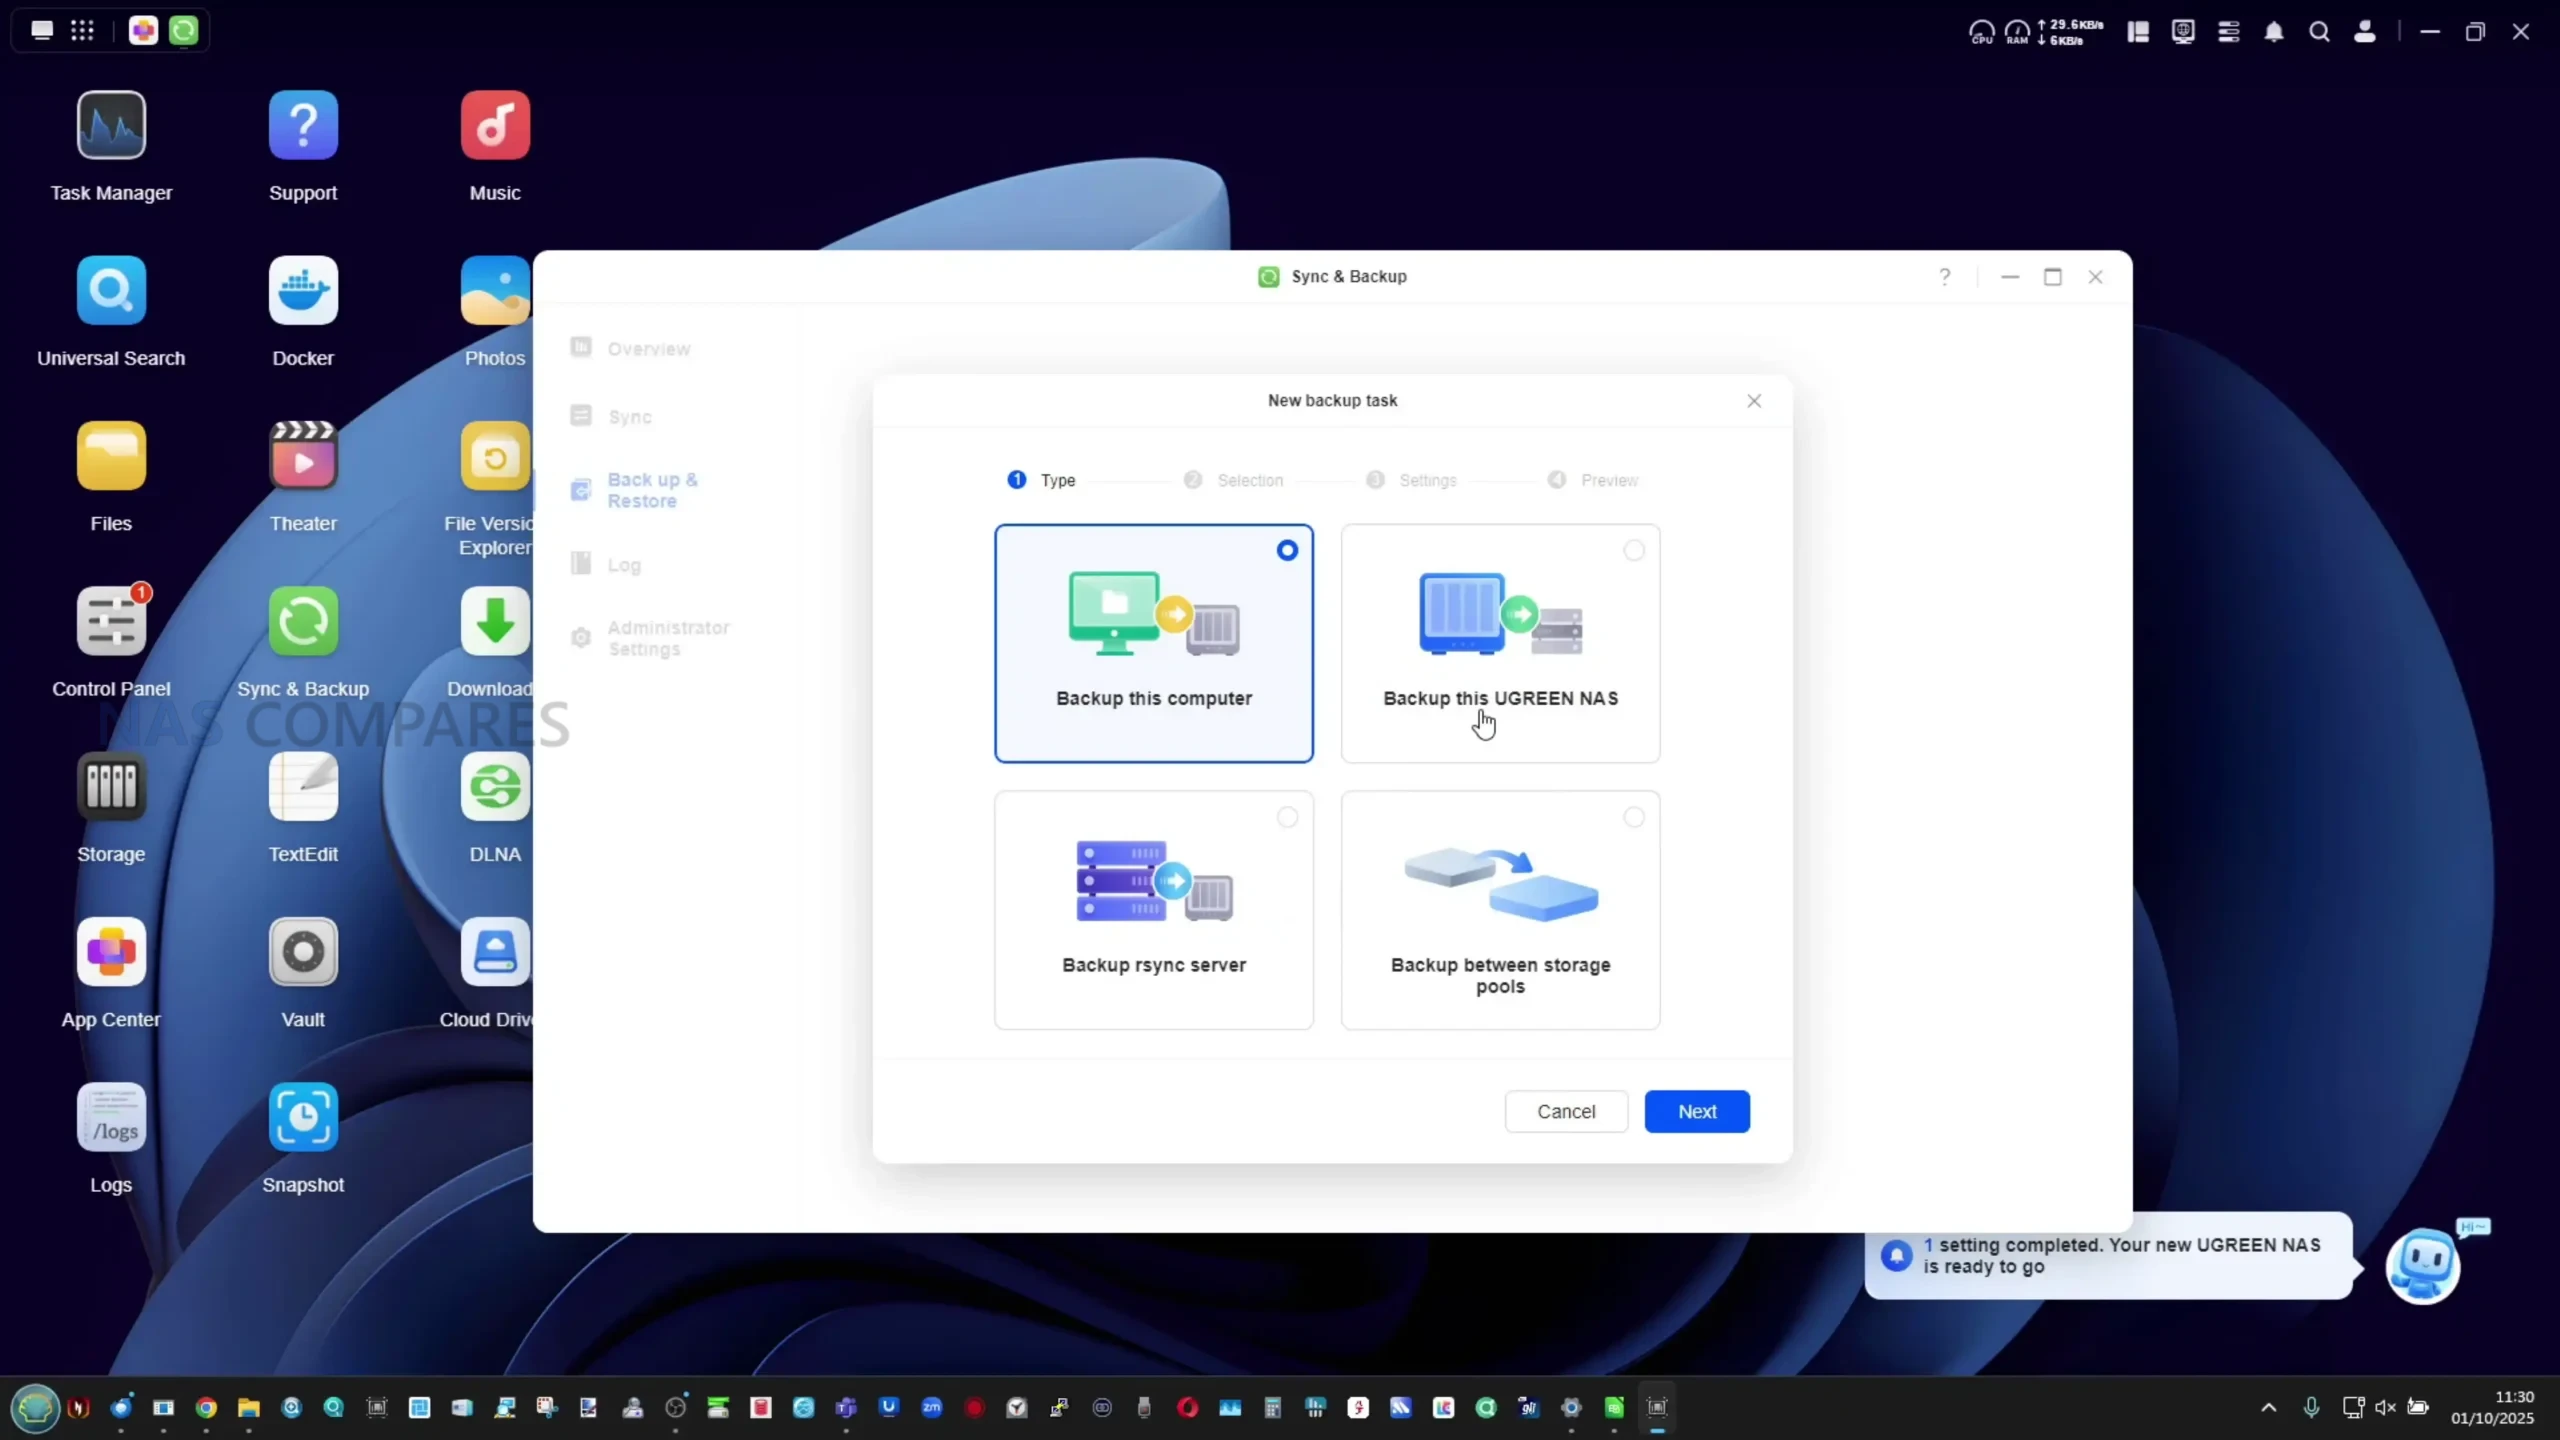Image resolution: width=2560 pixels, height=1440 pixels.
Task: Open the App Center desktop icon
Action: (x=111, y=952)
